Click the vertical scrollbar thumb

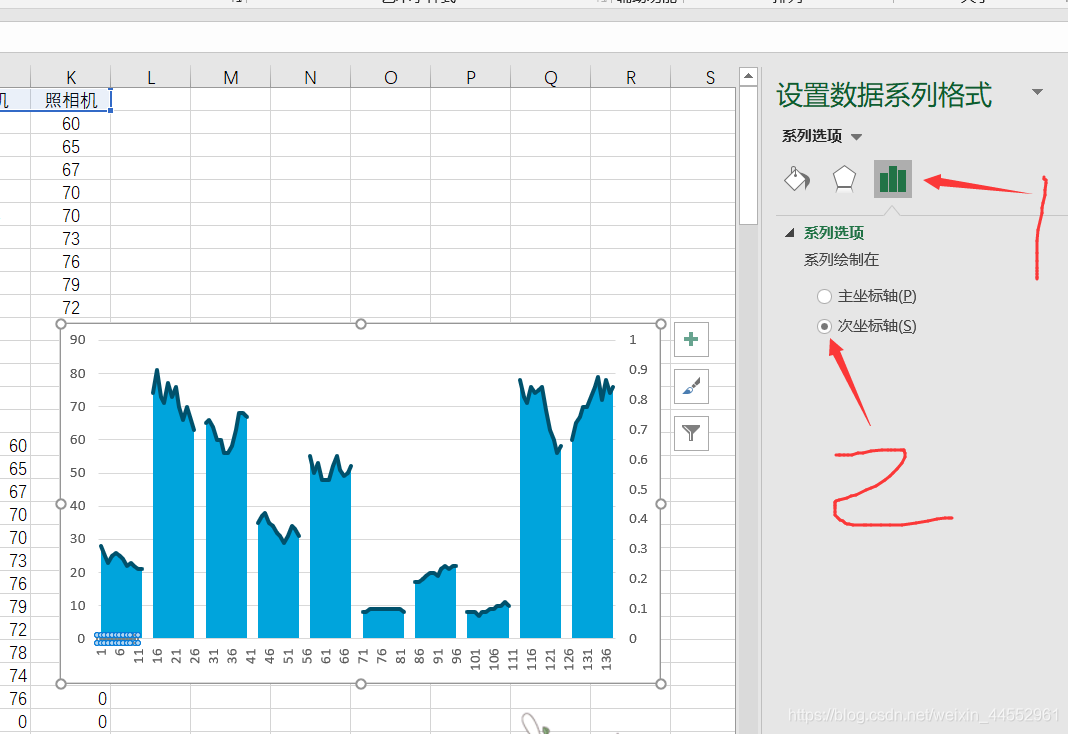click(x=748, y=155)
